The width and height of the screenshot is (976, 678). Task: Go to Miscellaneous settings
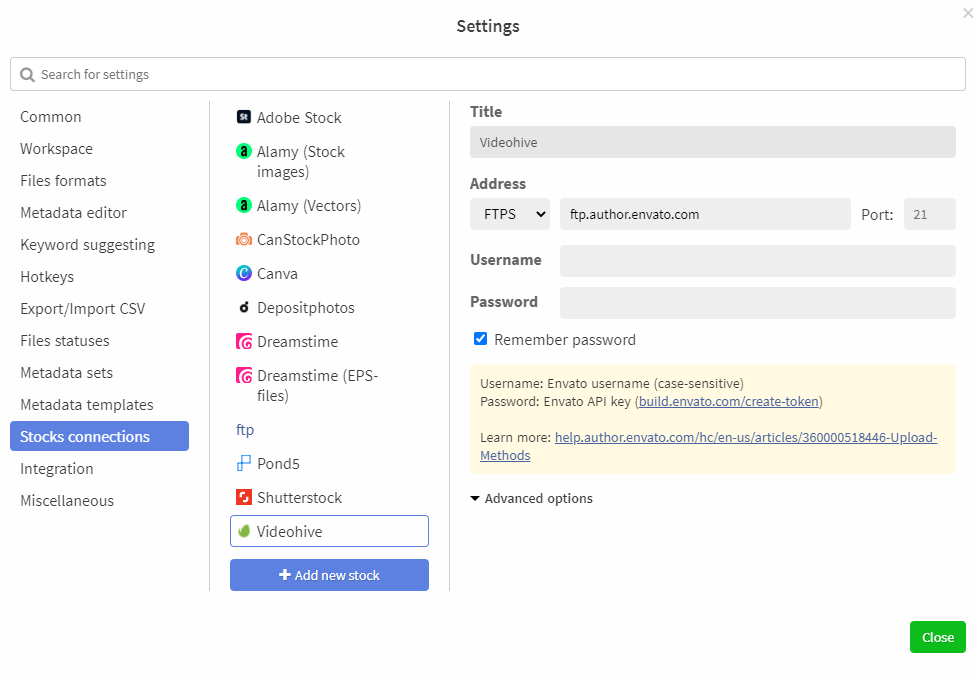[67, 501]
